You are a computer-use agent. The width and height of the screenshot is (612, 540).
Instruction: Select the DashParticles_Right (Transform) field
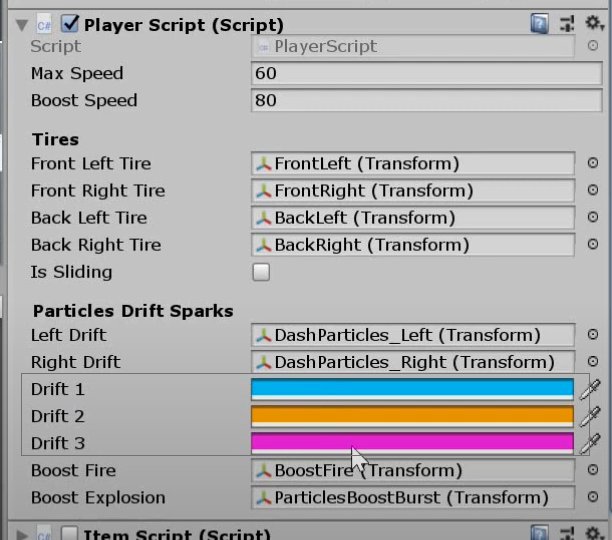[413, 362]
